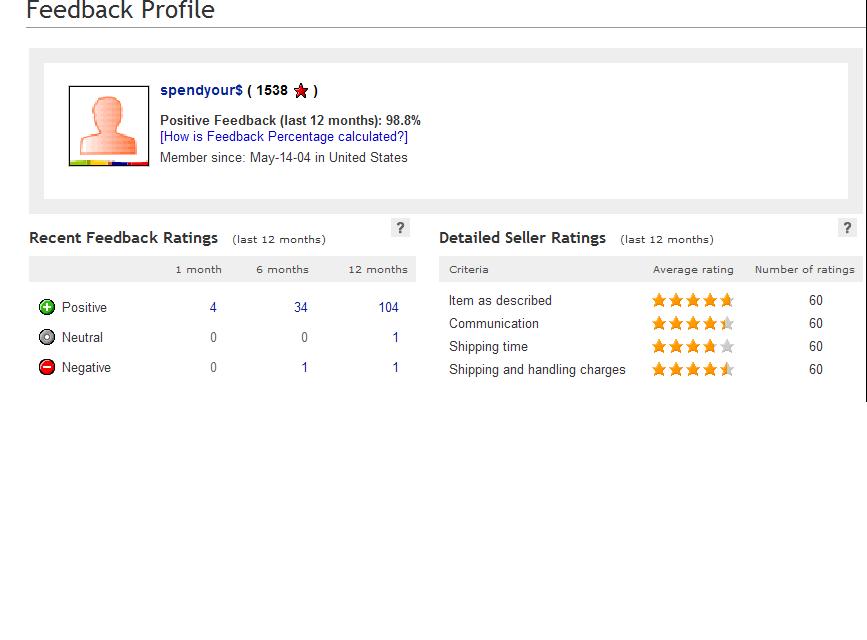The image size is (867, 640).
Task: Click the Communication star rating
Action: tap(693, 323)
